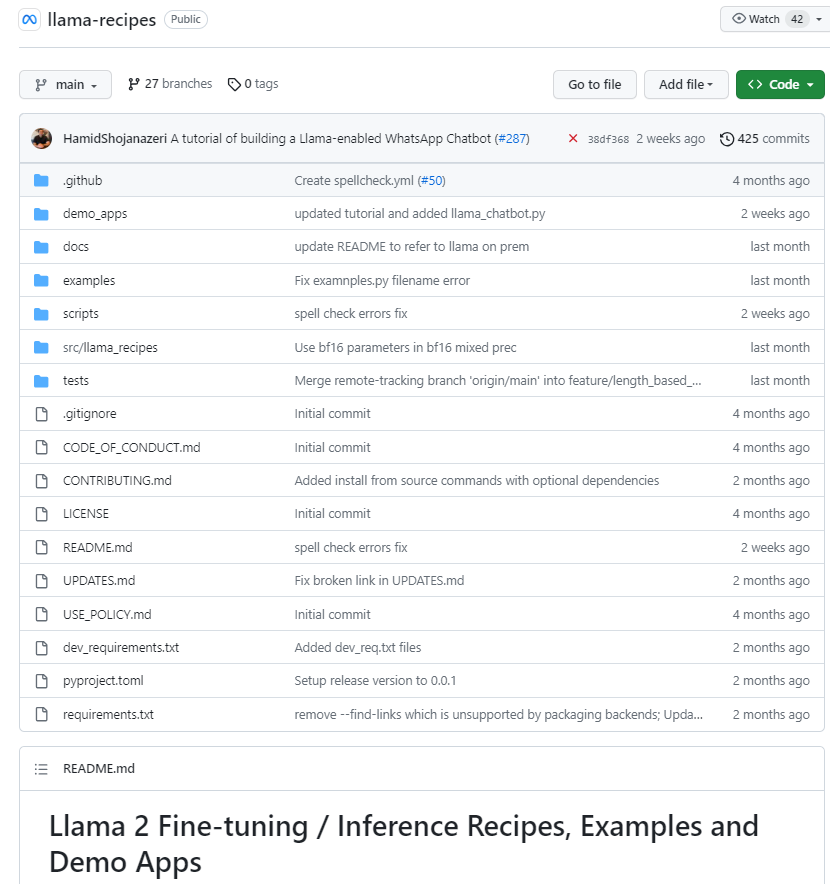Click the Public visibility badge
830x884 pixels.
[x=186, y=19]
